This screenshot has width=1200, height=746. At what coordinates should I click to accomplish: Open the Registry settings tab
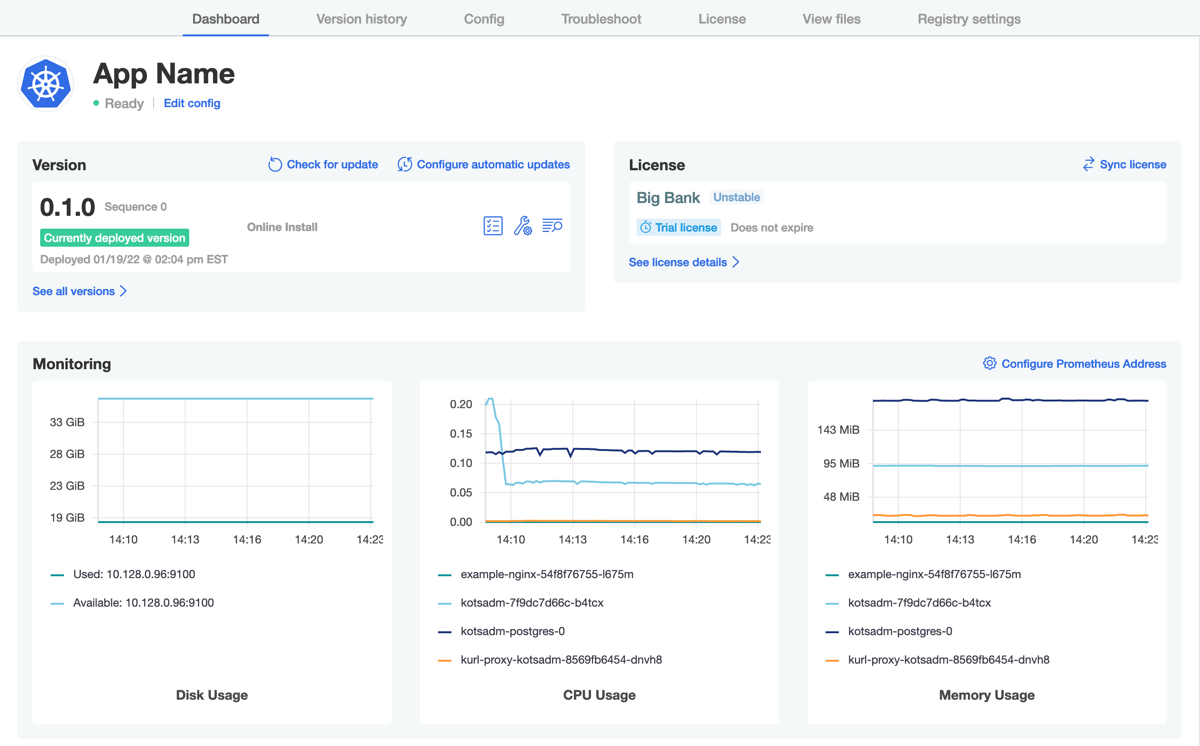[x=968, y=18]
